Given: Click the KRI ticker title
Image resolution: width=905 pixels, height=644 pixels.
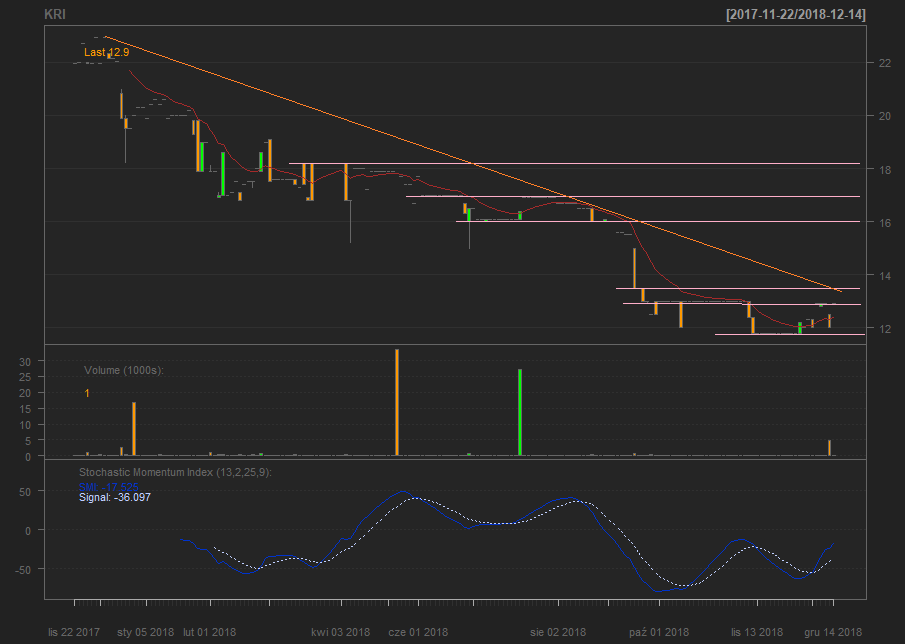Looking at the screenshot, I should (x=55, y=14).
